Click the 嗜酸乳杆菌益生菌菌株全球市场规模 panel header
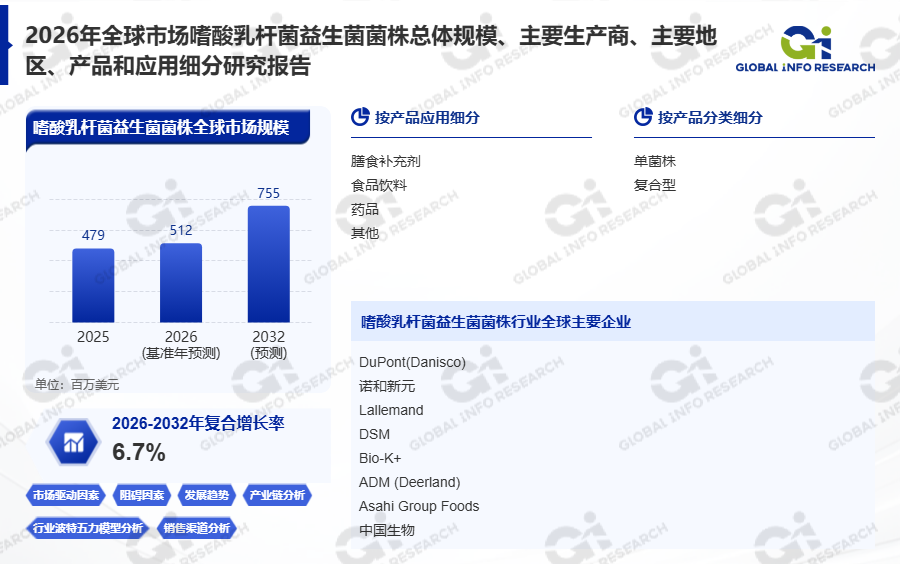The image size is (900, 564). click(x=168, y=127)
